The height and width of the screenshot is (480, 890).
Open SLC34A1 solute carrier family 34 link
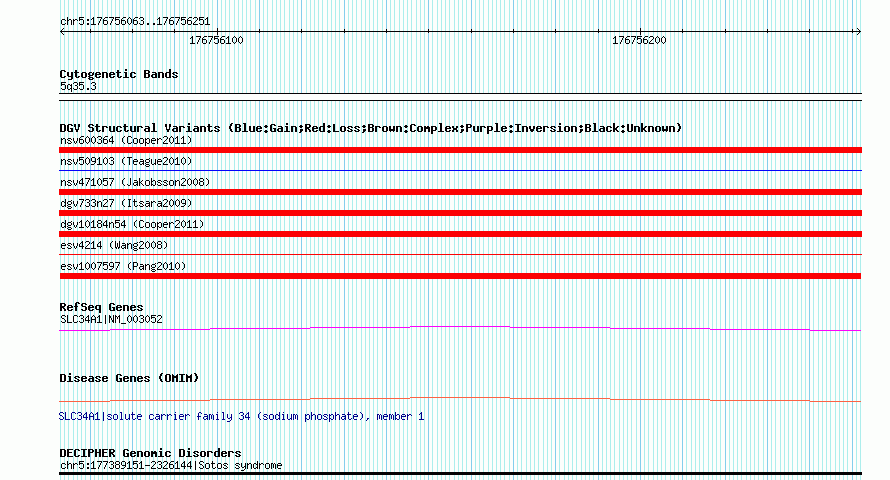tap(241, 416)
